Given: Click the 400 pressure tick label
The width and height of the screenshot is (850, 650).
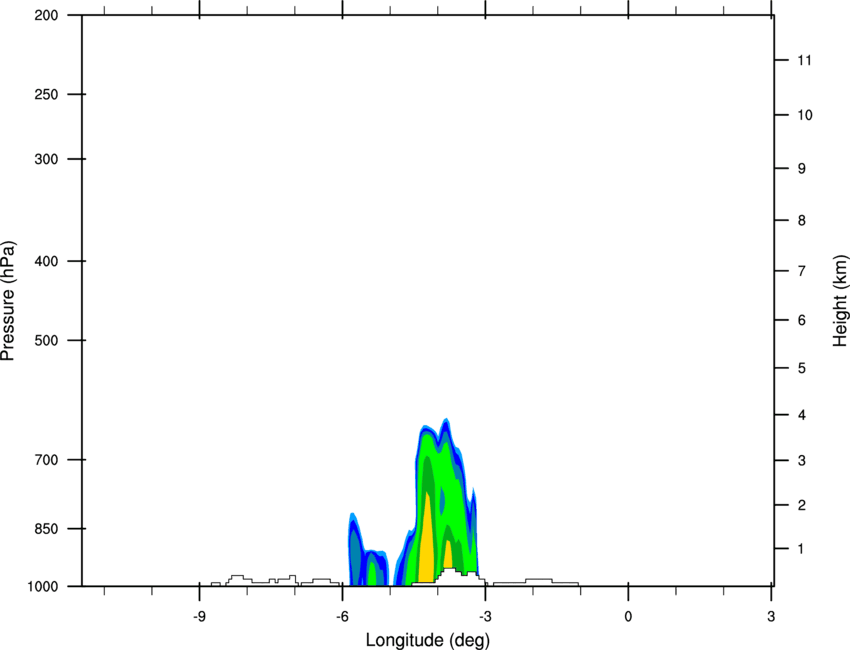Looking at the screenshot, I should click(x=46, y=261).
